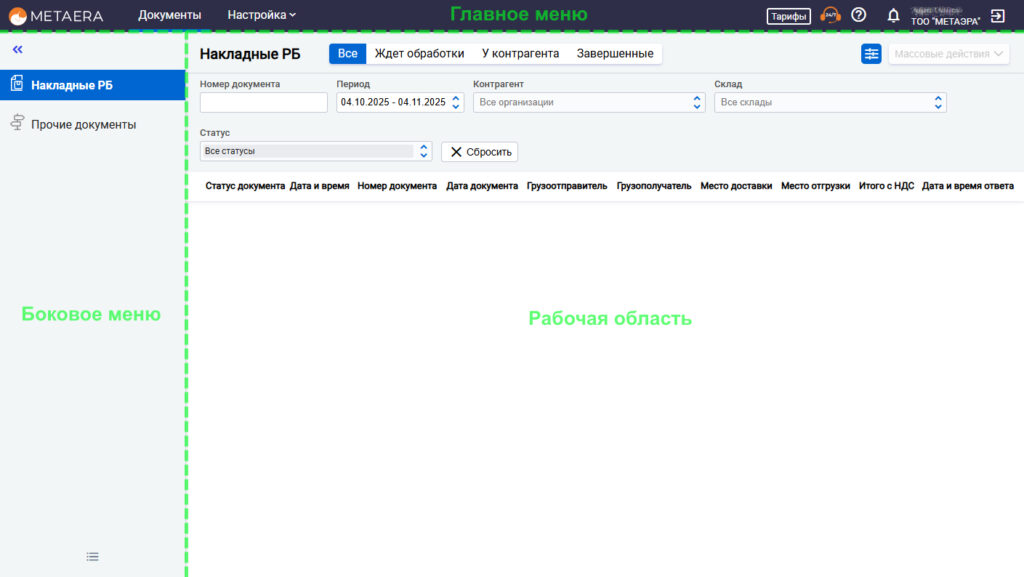Expand the Склад warehouses dropdown
Screen dimensions: 1024x577
[x=829, y=102]
